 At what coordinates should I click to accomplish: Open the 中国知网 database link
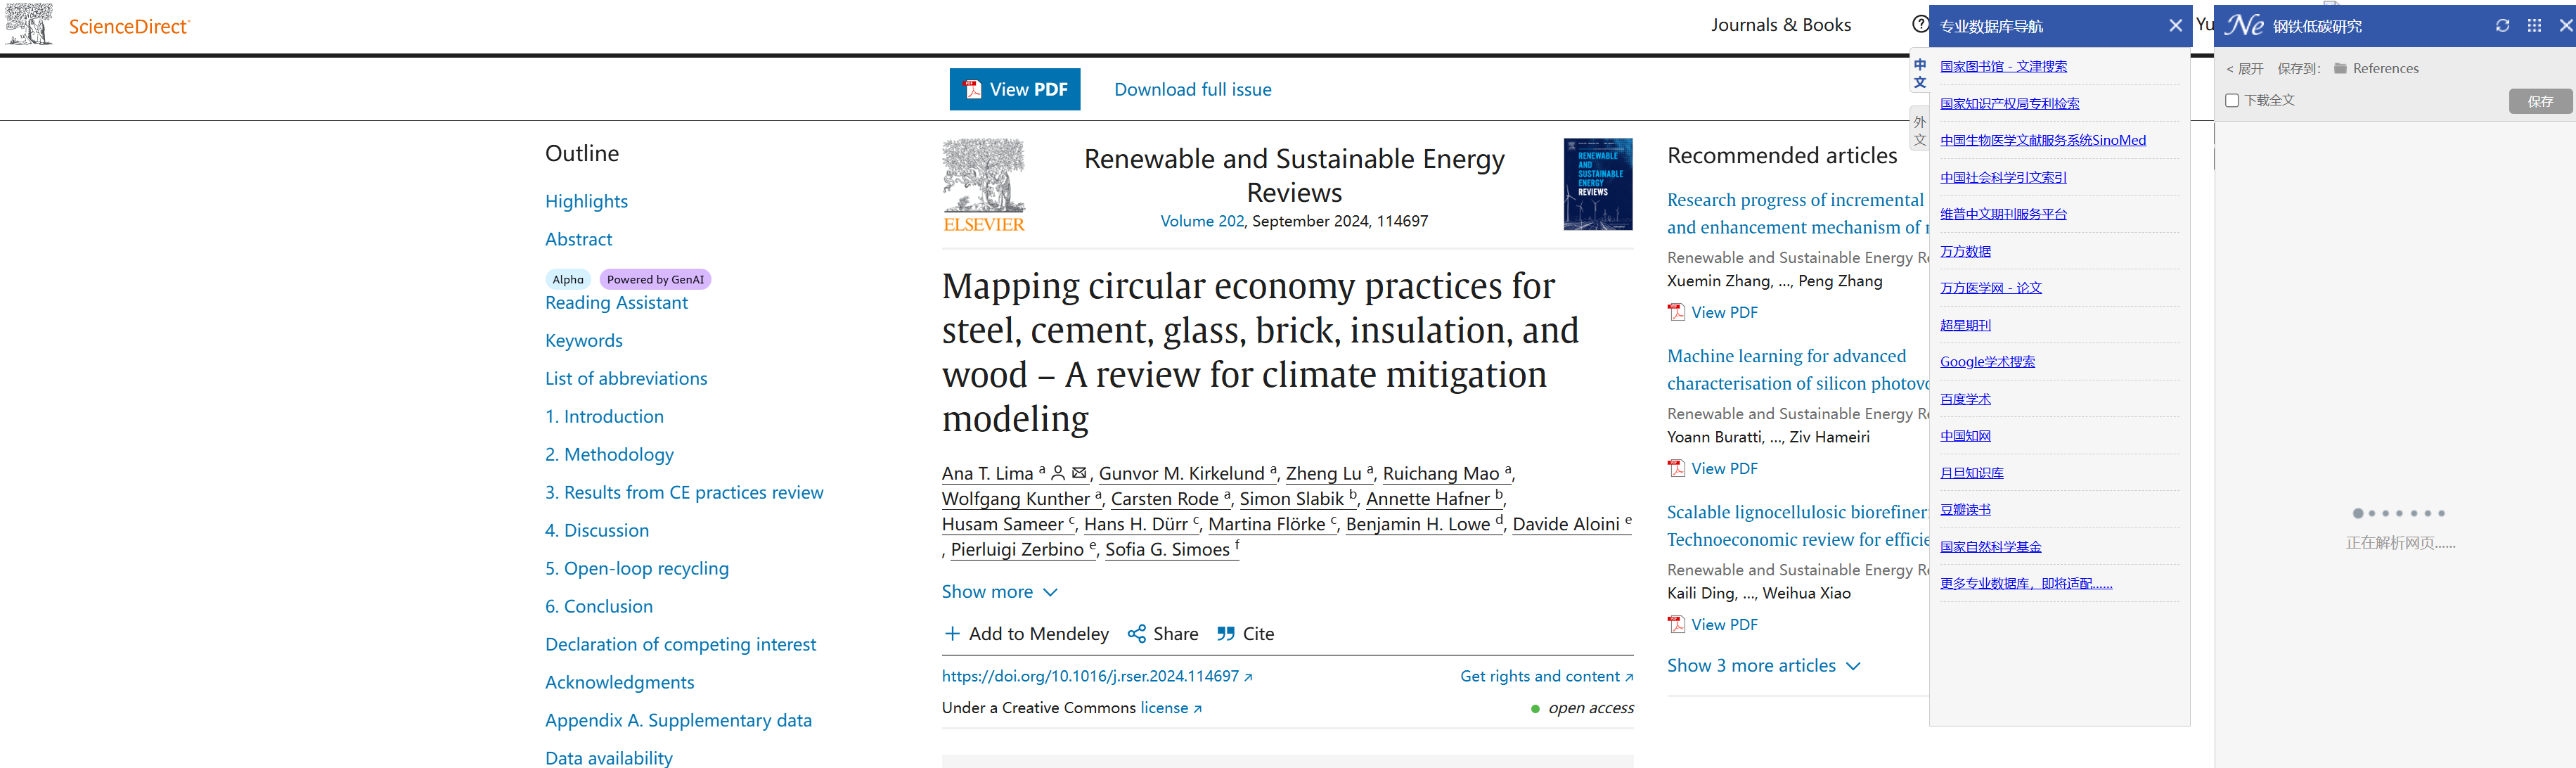pos(1965,436)
